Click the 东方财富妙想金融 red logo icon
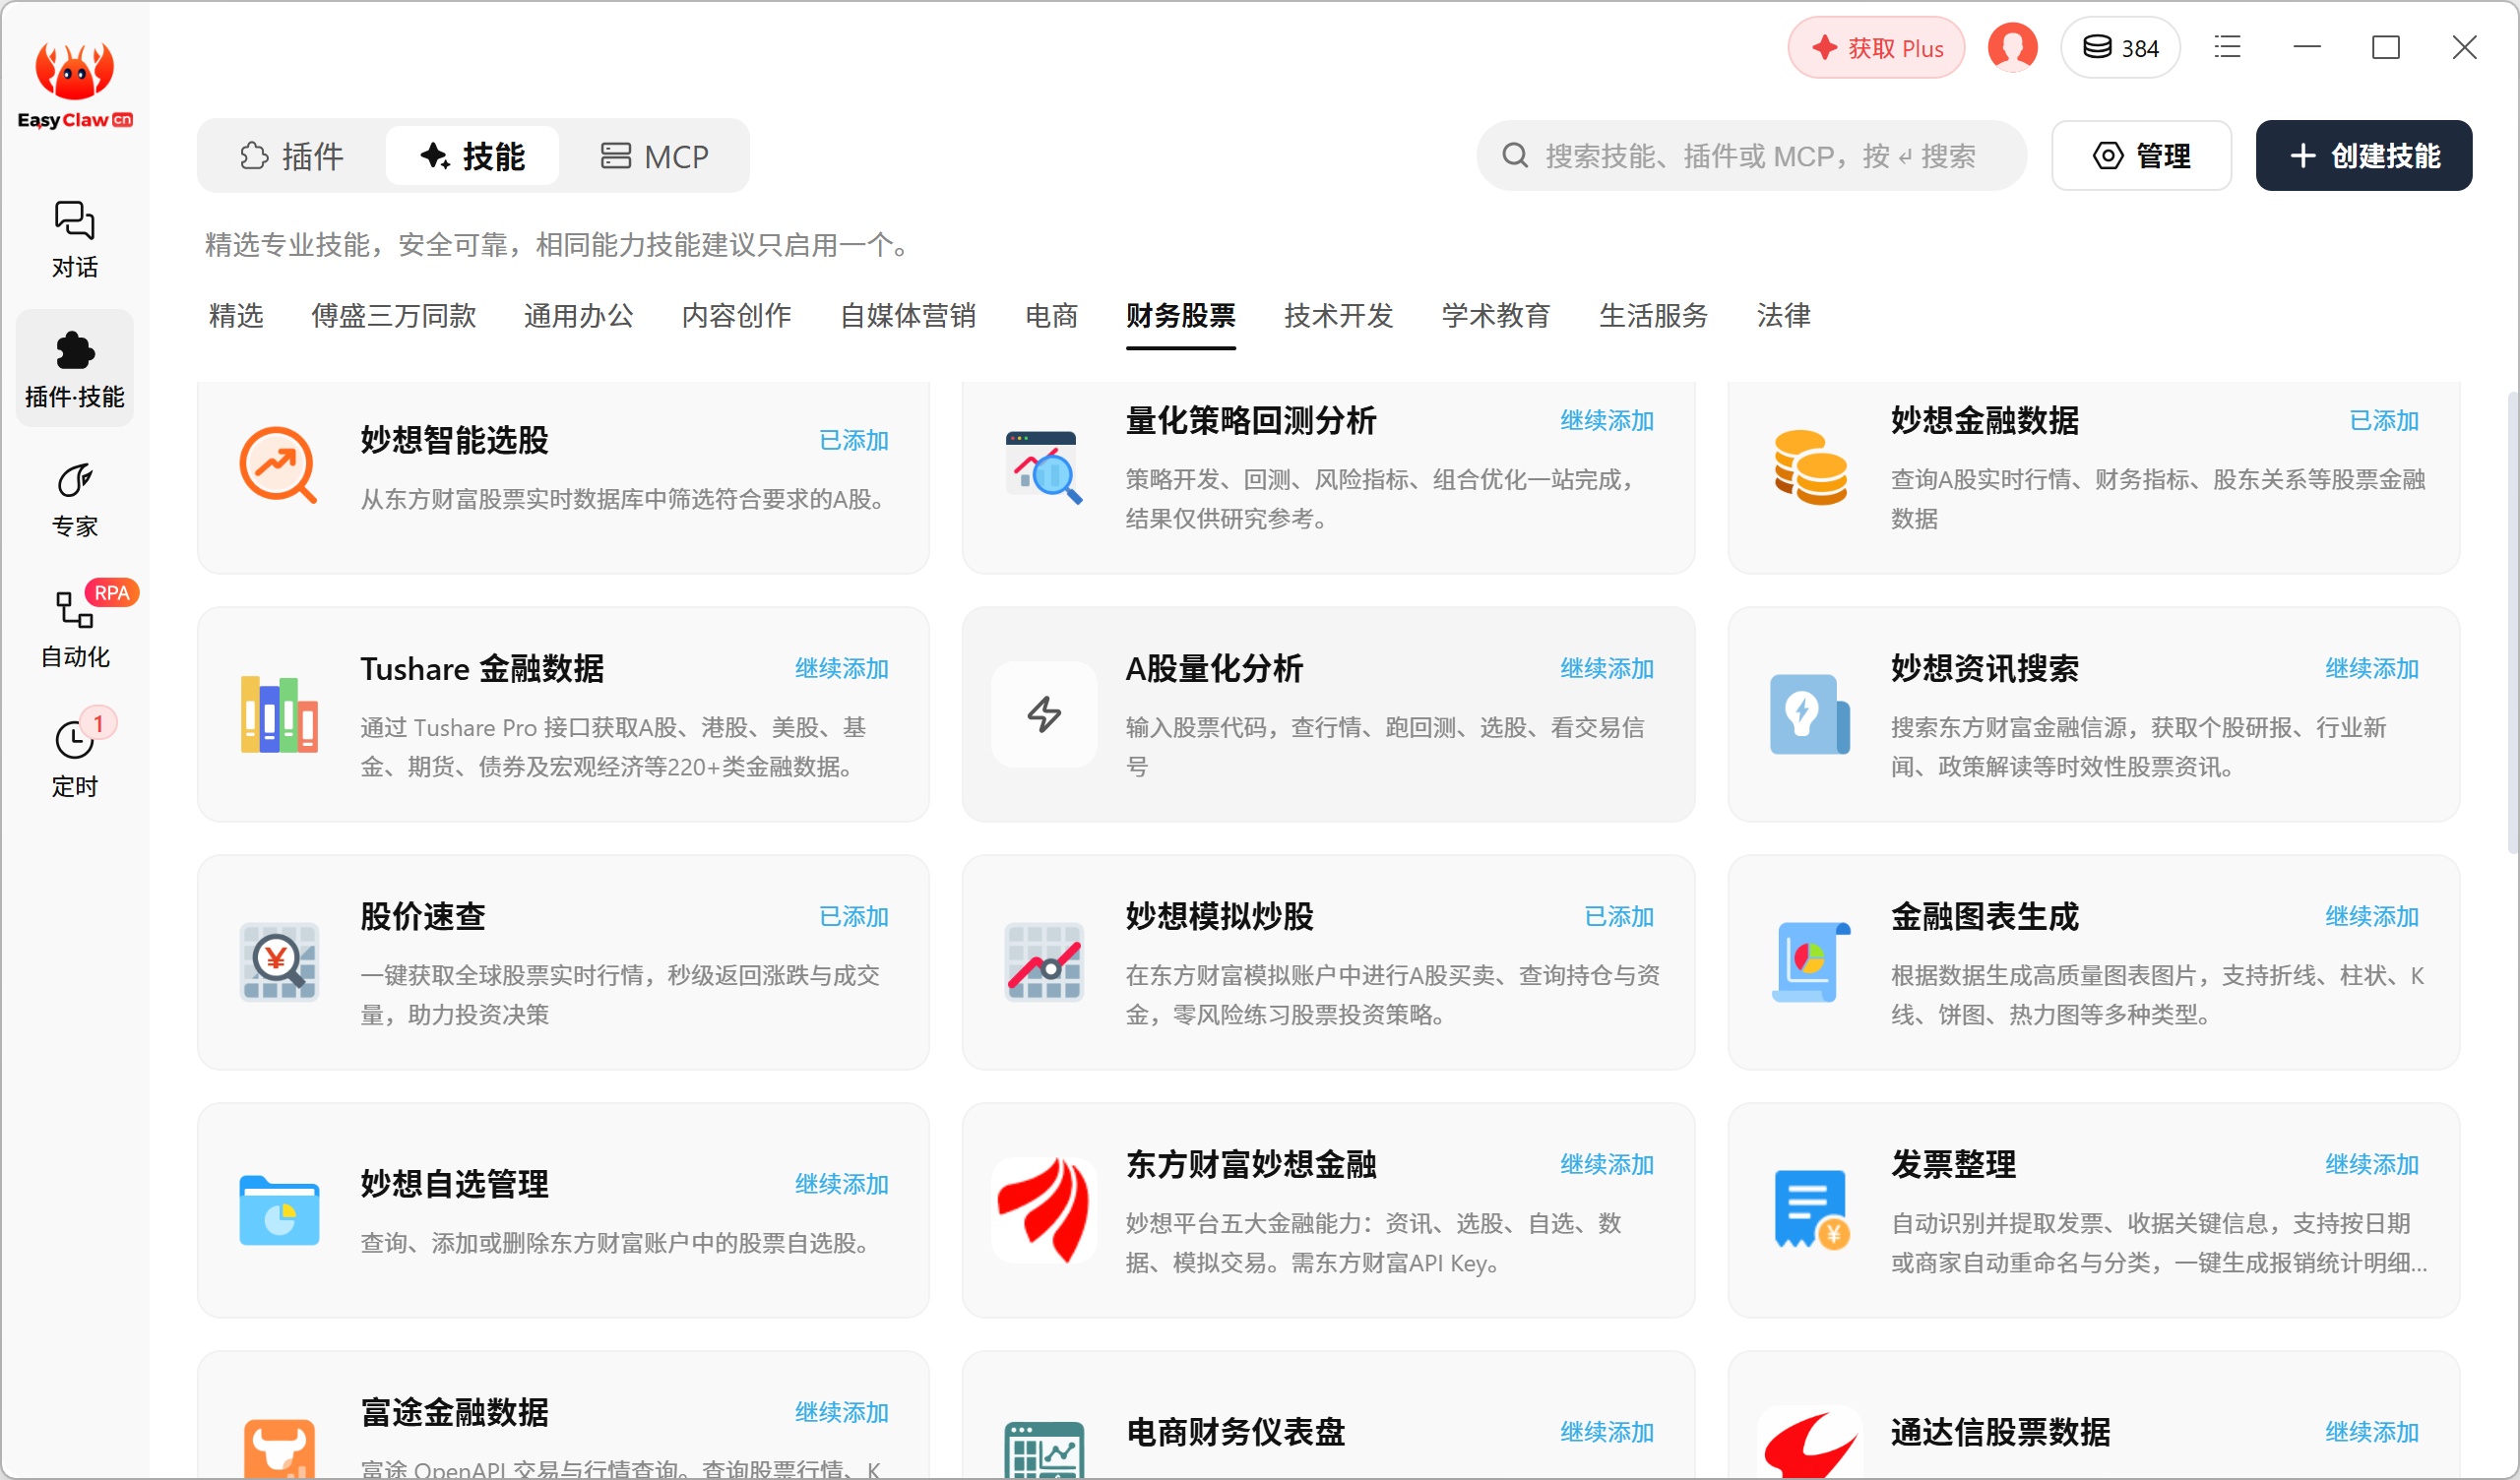Screen dimensions: 2520x1480 [1043, 1210]
